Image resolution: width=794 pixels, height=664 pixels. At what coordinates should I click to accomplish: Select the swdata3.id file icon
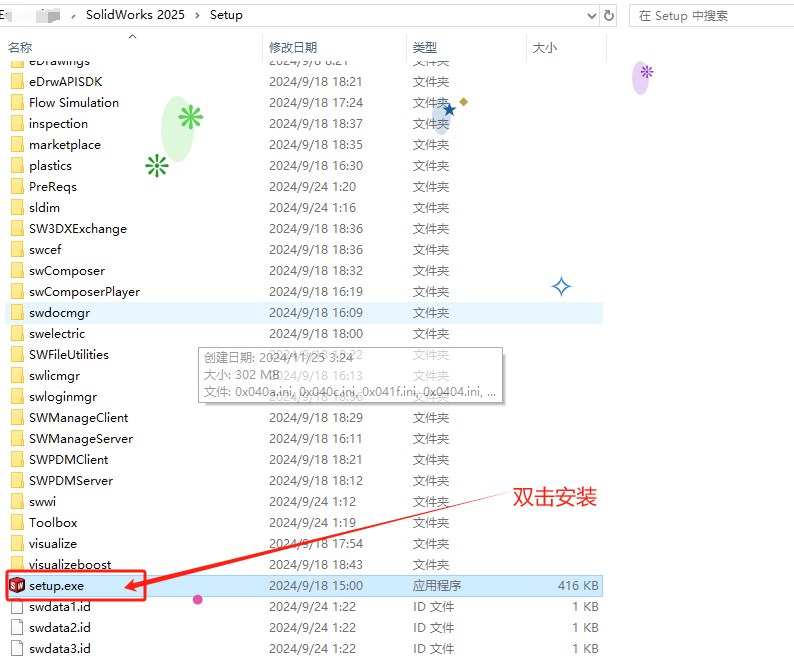(17, 649)
